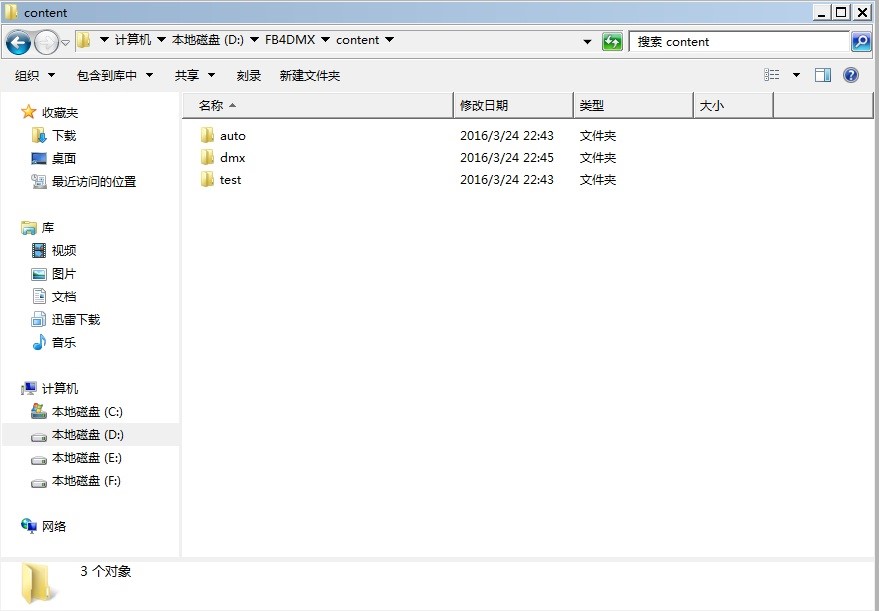The width and height of the screenshot is (879, 611).
Task: Select the dmx folder
Action: 232,158
